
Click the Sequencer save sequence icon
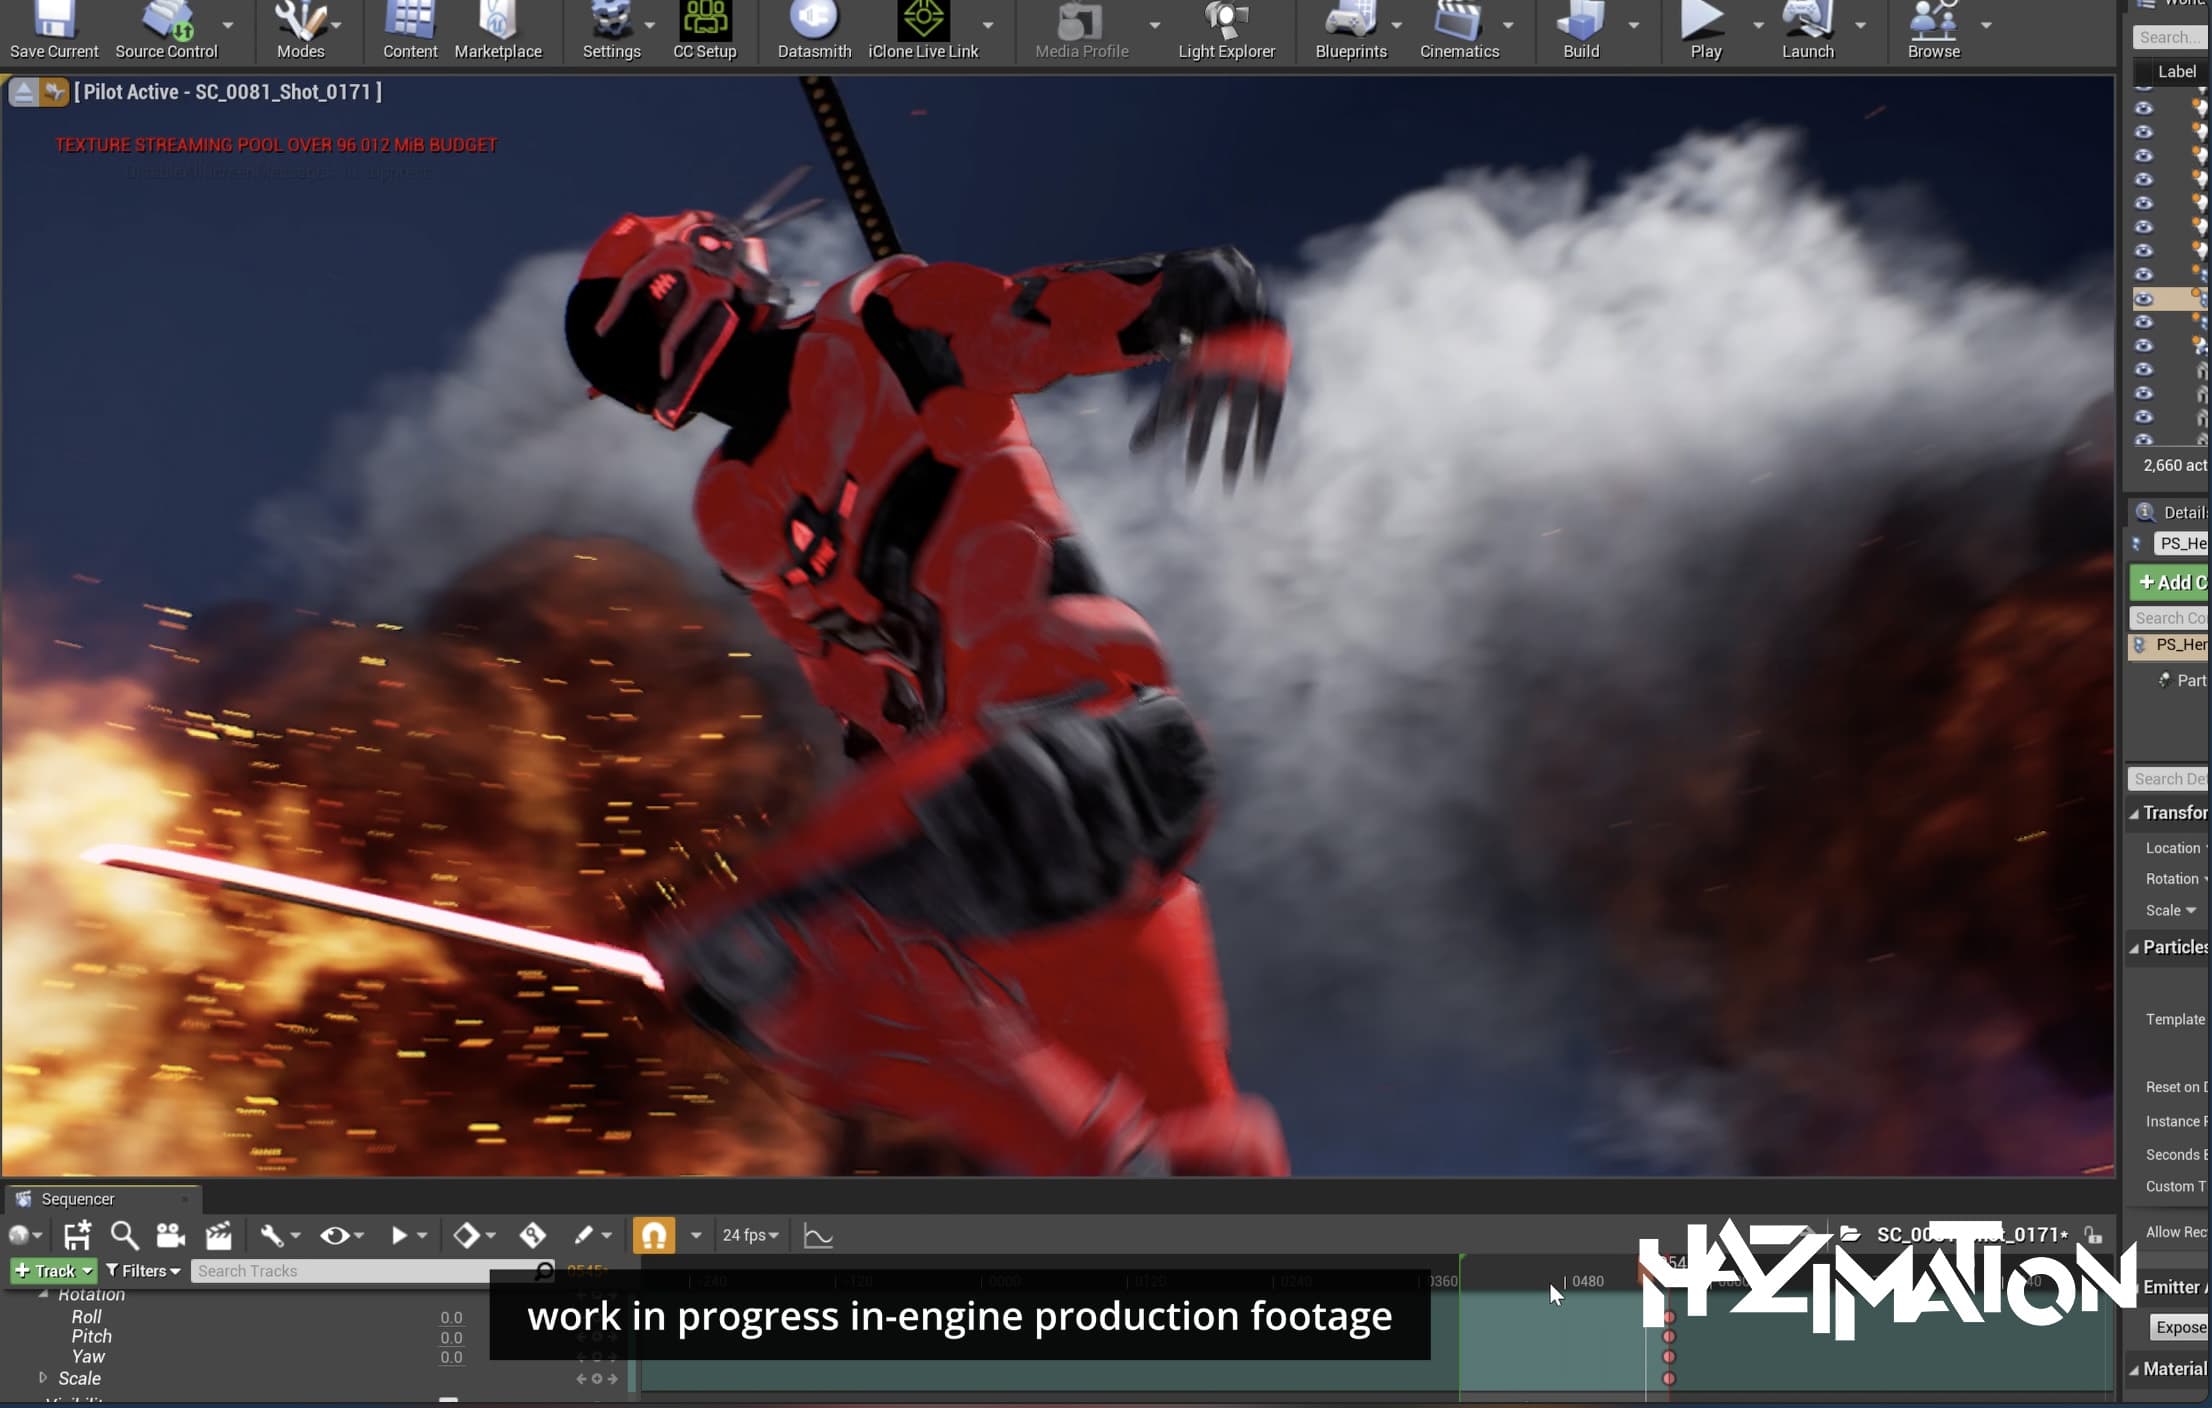[x=77, y=1235]
